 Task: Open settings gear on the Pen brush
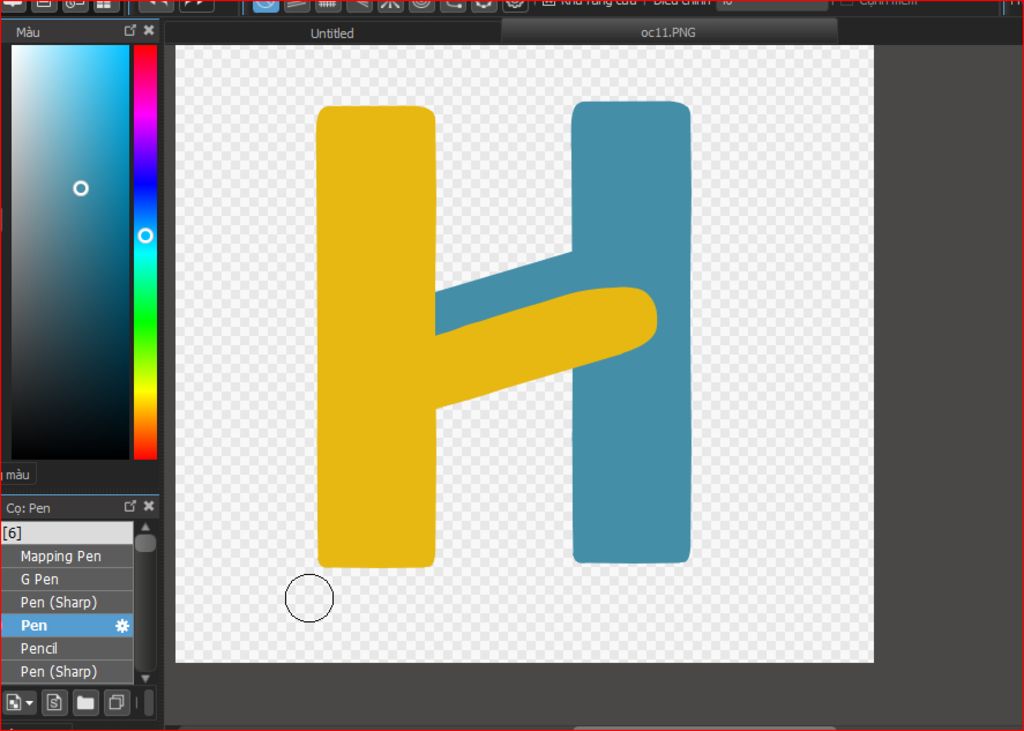[x=122, y=626]
